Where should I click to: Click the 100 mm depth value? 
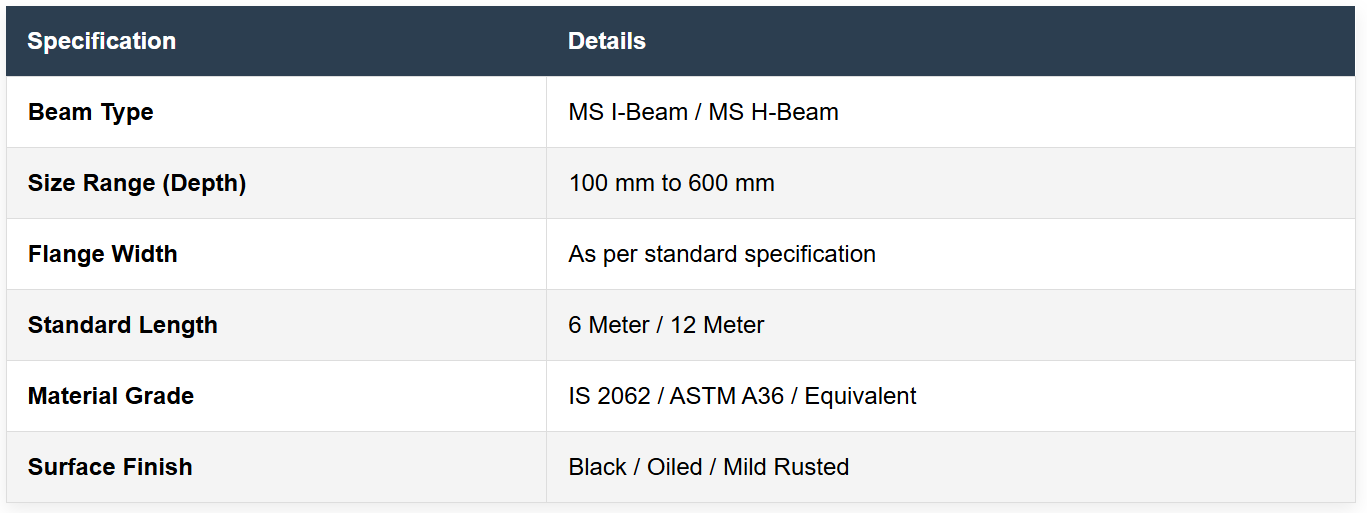[607, 183]
